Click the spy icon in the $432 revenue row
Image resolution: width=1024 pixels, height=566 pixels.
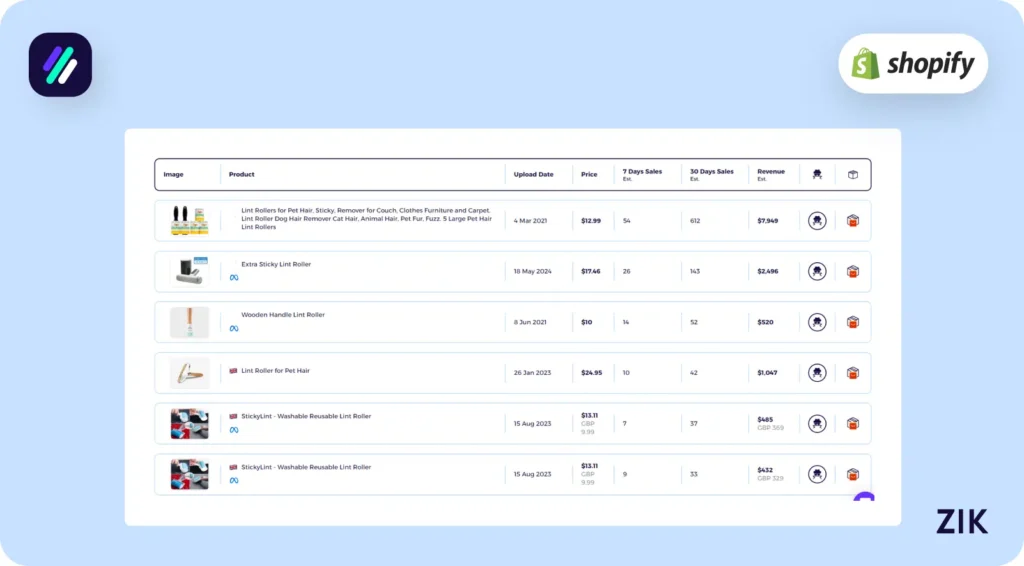[x=817, y=474]
